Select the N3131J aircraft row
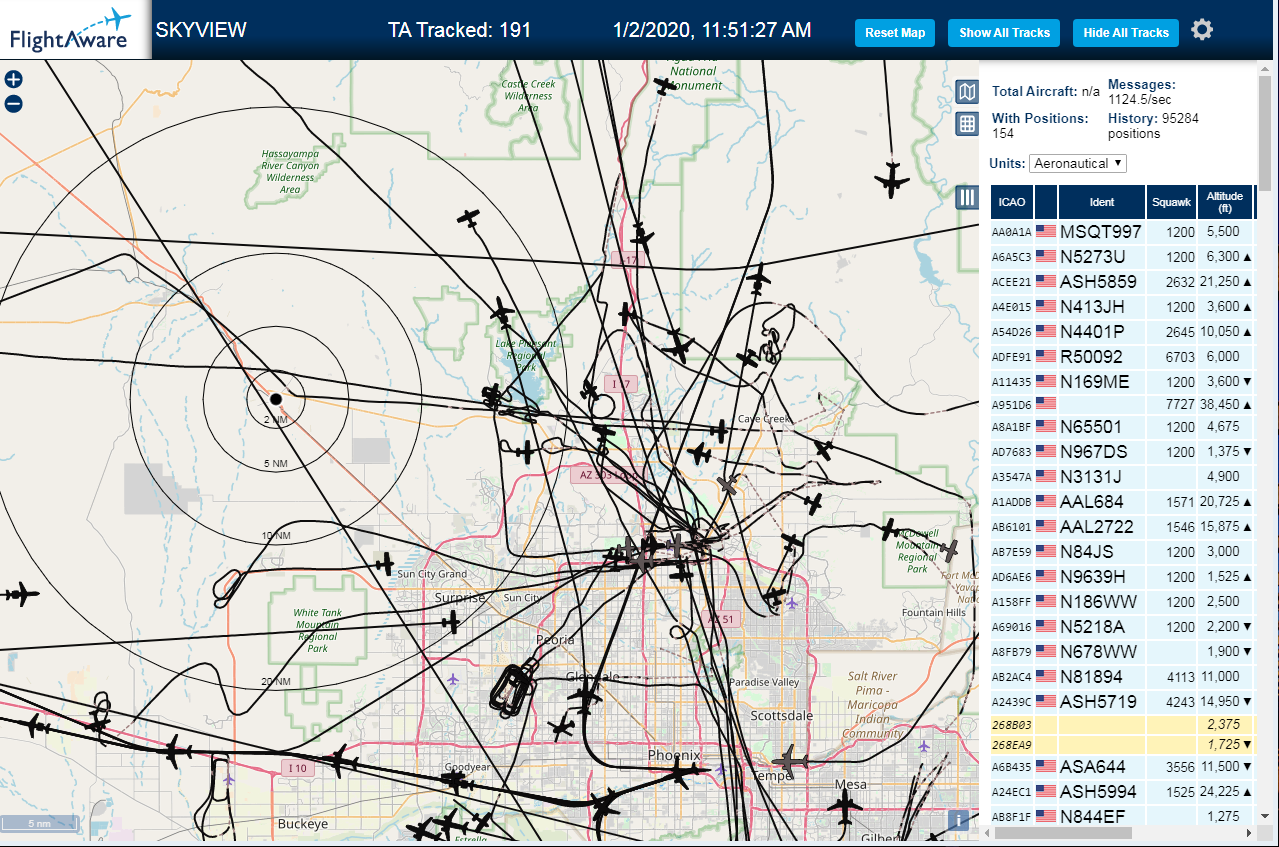The width and height of the screenshot is (1279, 847). coord(1122,477)
